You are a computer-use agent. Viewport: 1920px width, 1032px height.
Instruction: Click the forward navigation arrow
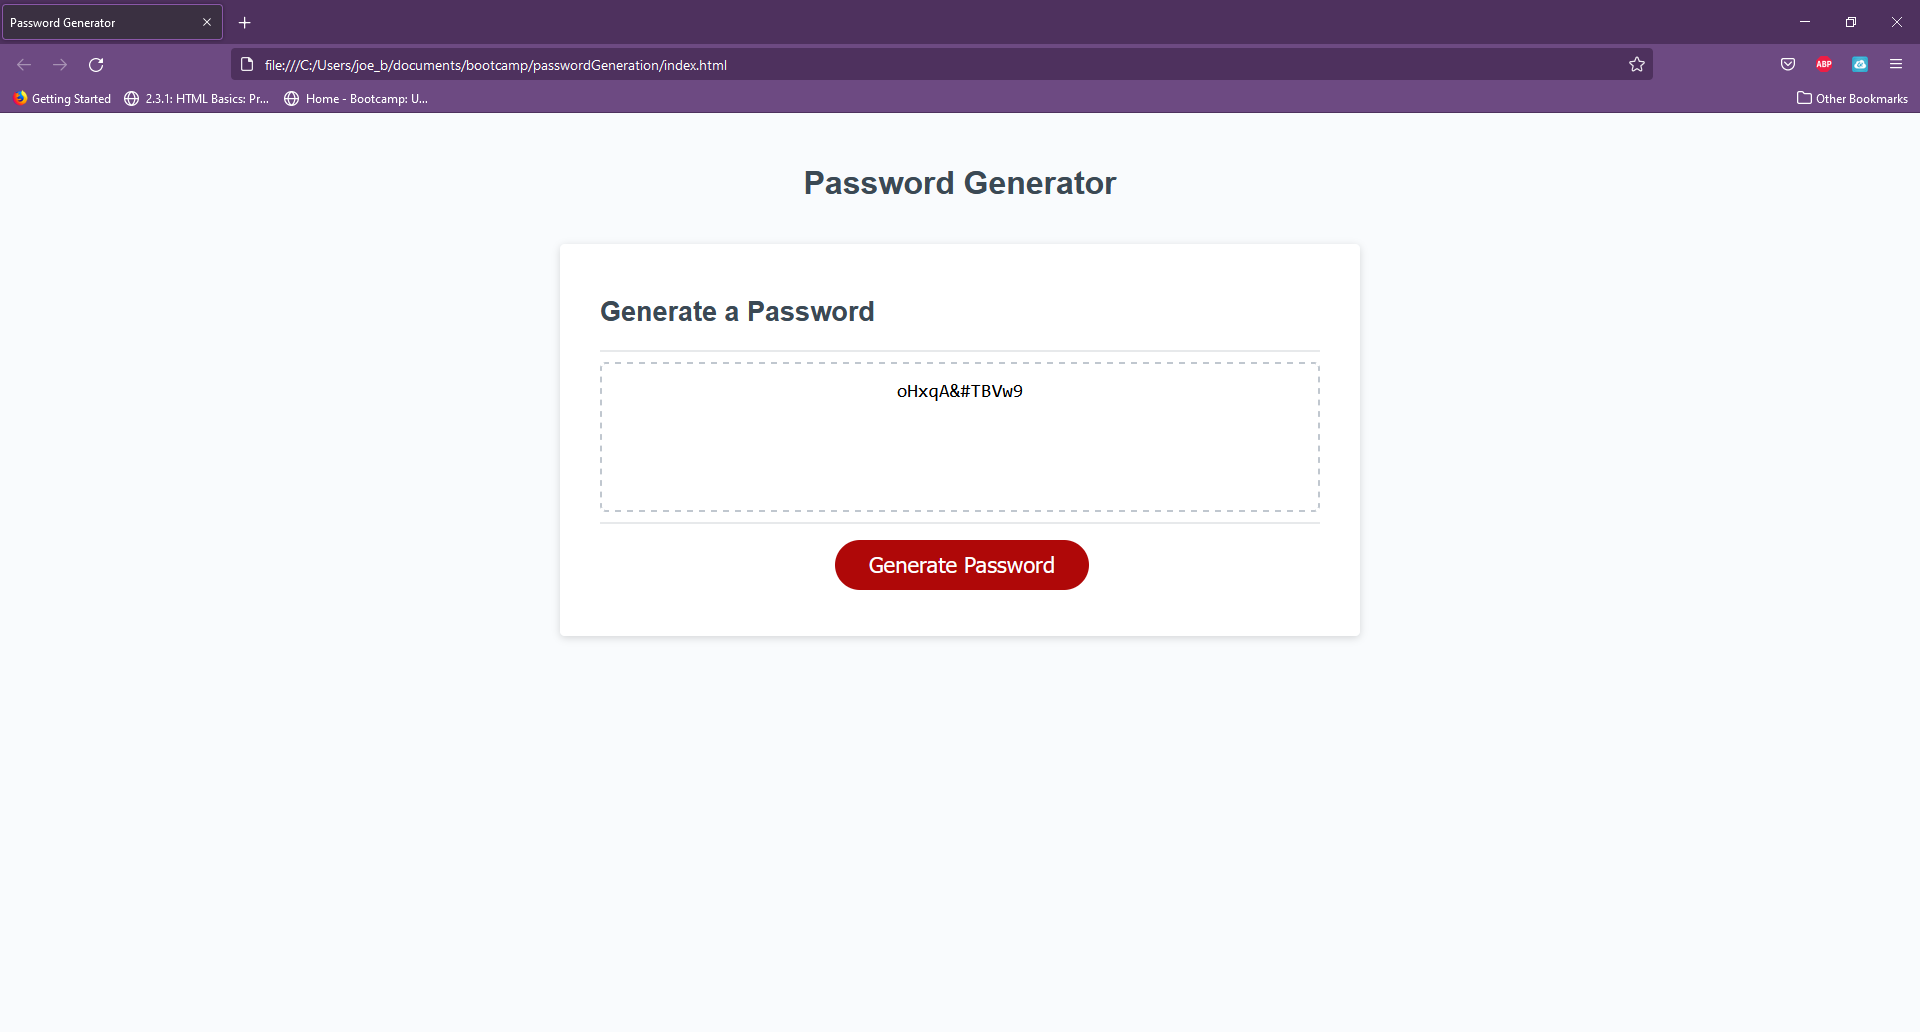click(60, 64)
